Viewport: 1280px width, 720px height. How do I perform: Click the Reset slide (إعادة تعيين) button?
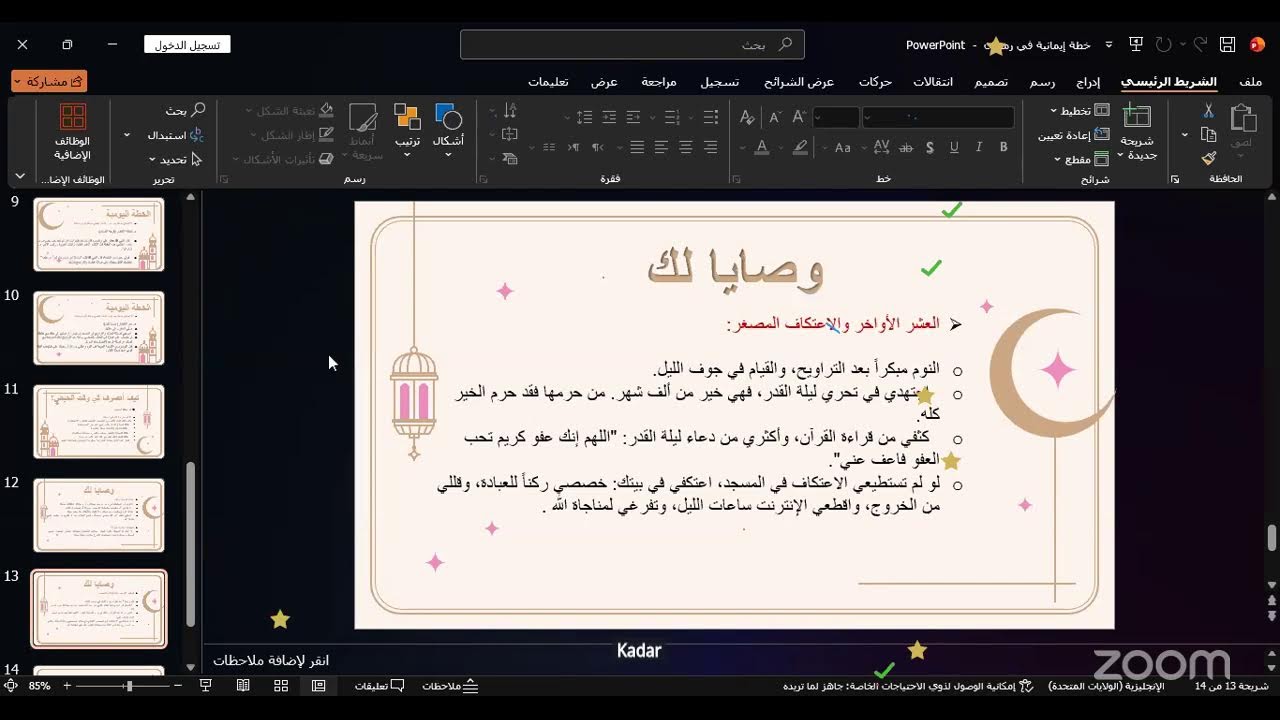coord(1073,135)
